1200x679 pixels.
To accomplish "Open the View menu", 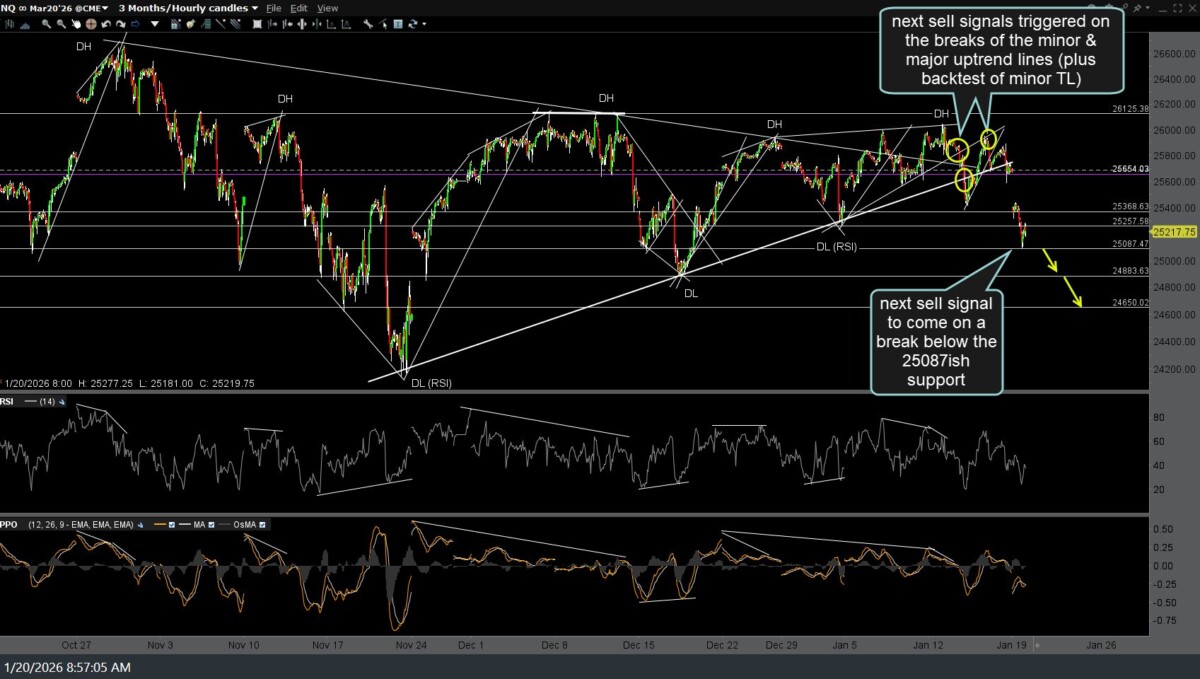I will [327, 8].
